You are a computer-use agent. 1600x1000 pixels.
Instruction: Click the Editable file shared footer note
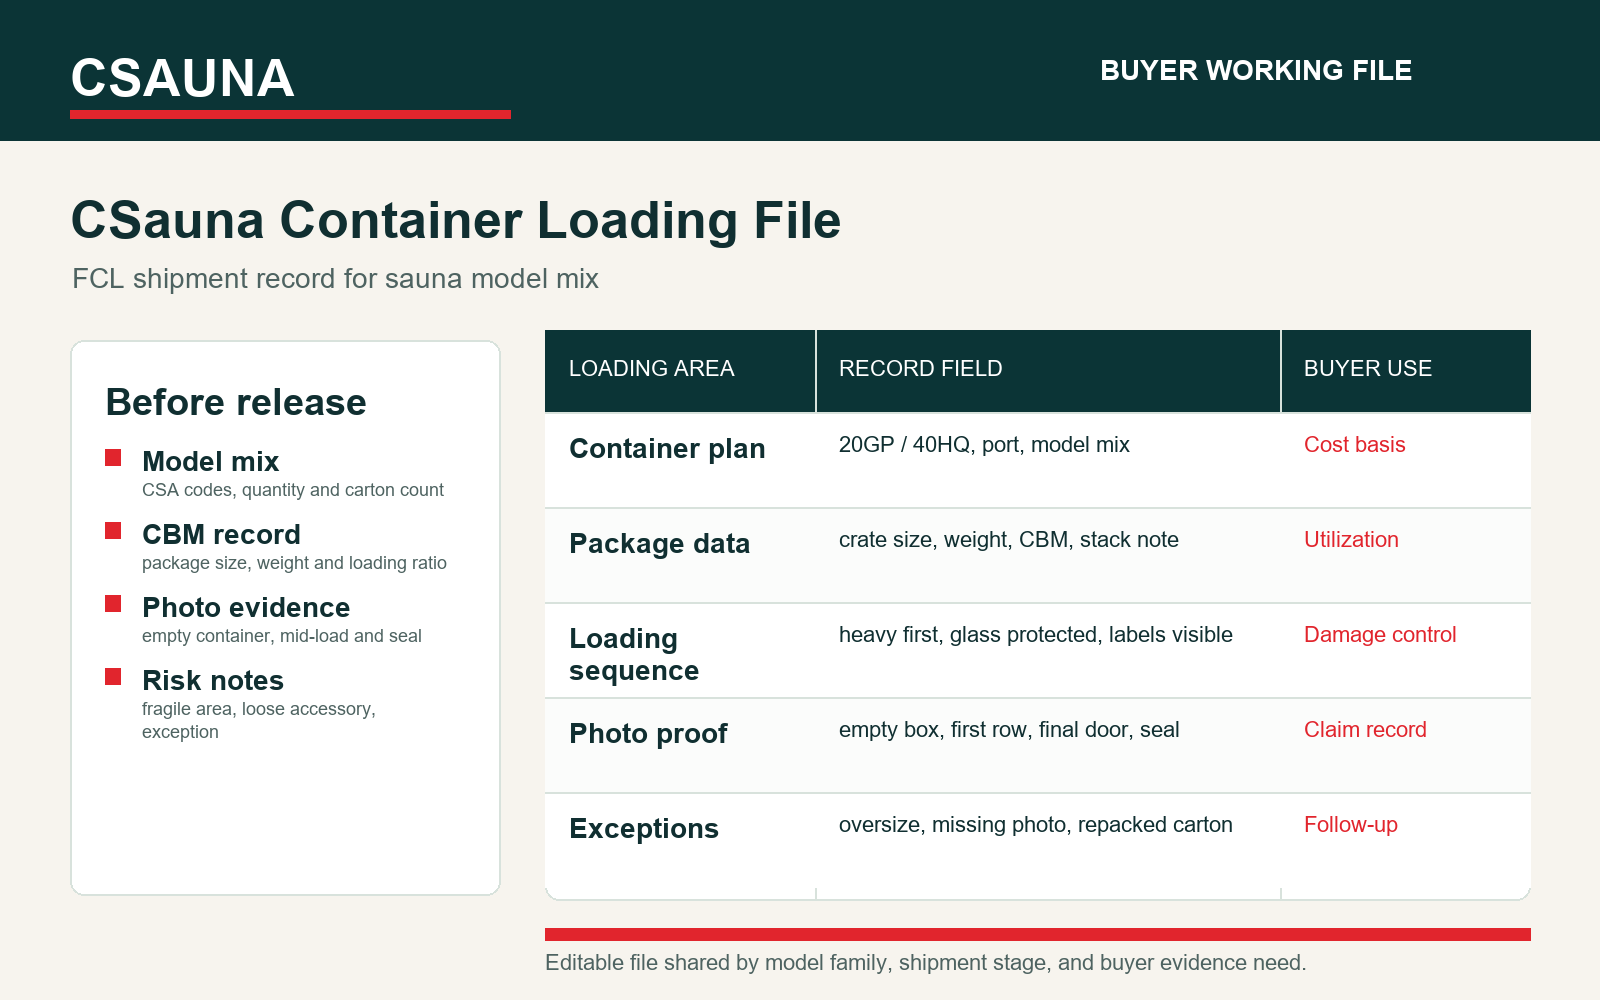tap(926, 963)
